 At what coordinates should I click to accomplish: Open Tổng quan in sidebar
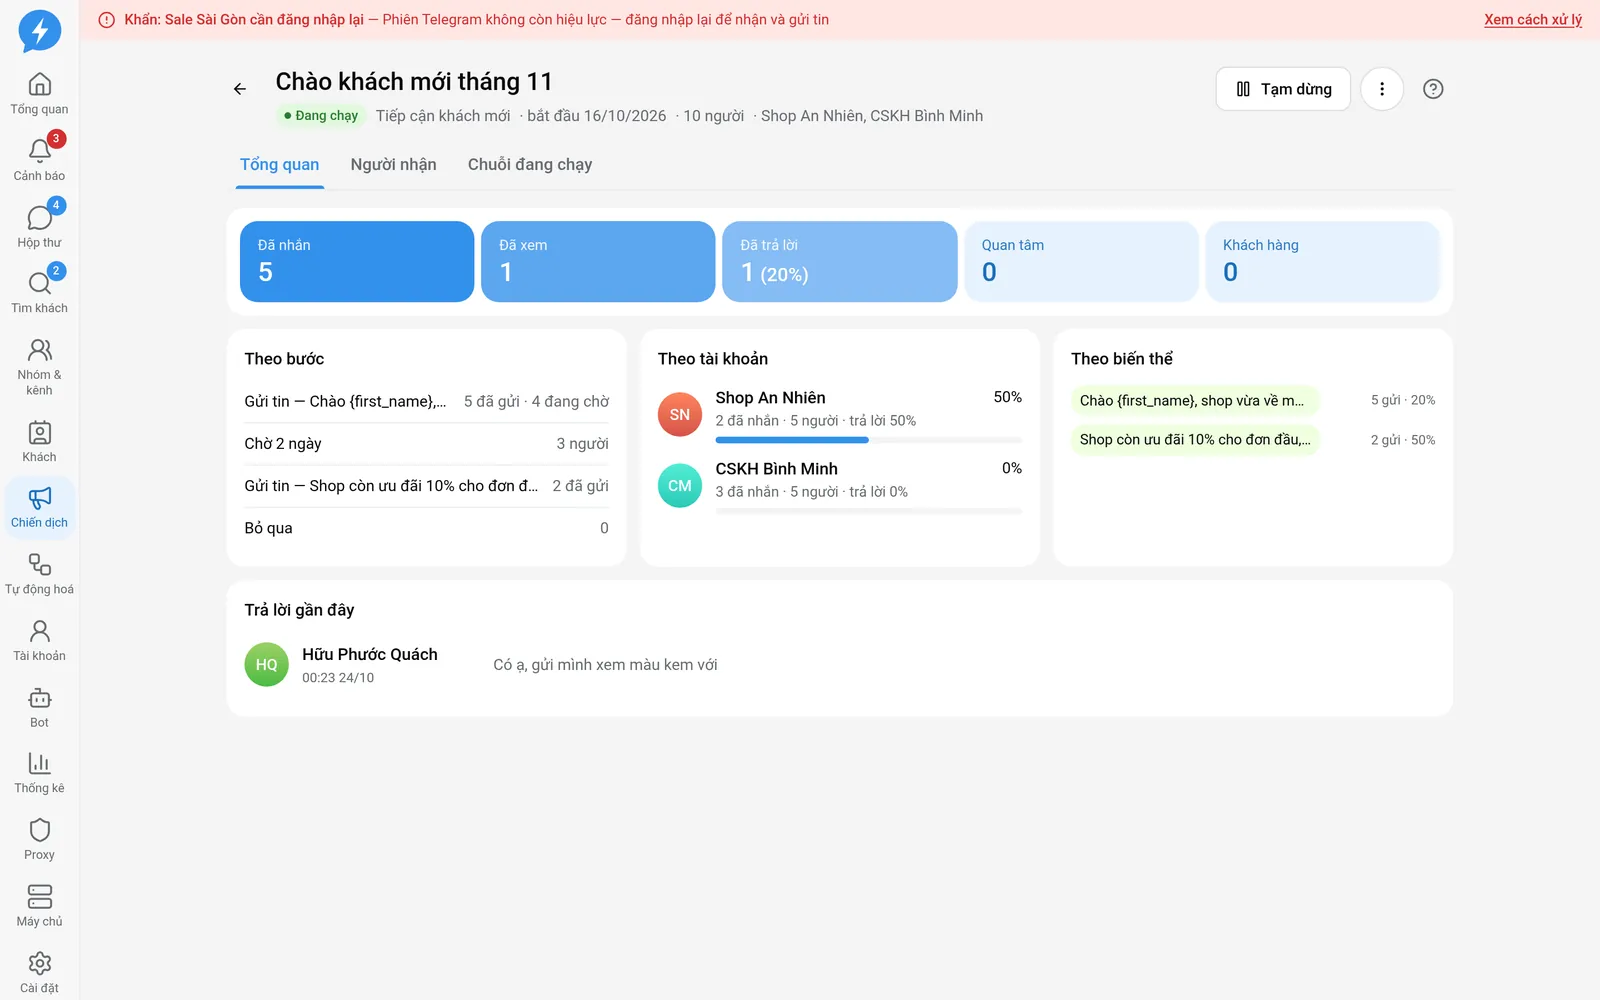tap(39, 94)
